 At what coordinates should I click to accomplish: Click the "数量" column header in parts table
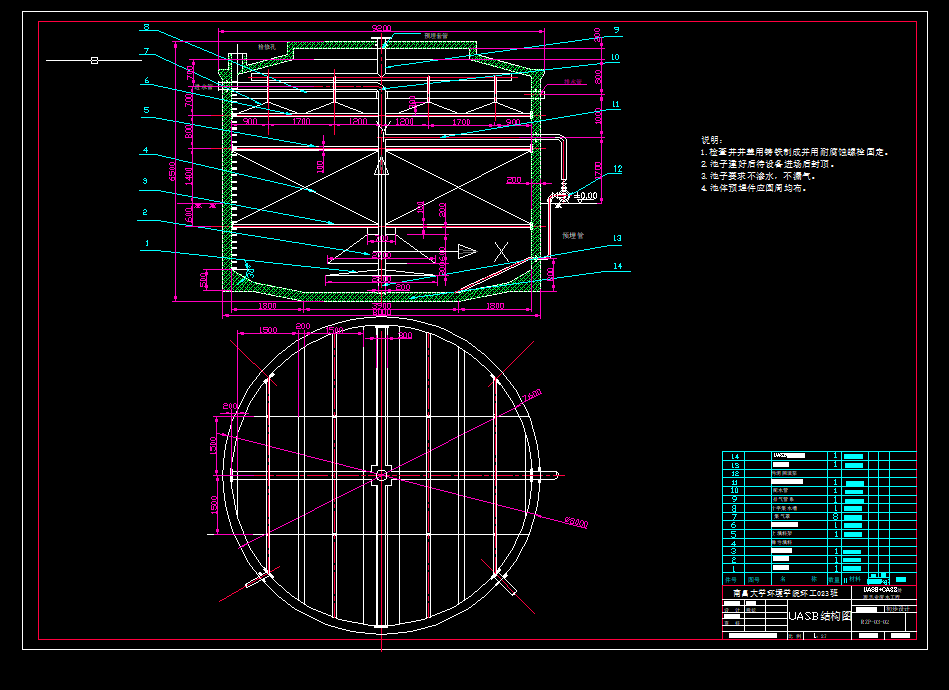834,580
